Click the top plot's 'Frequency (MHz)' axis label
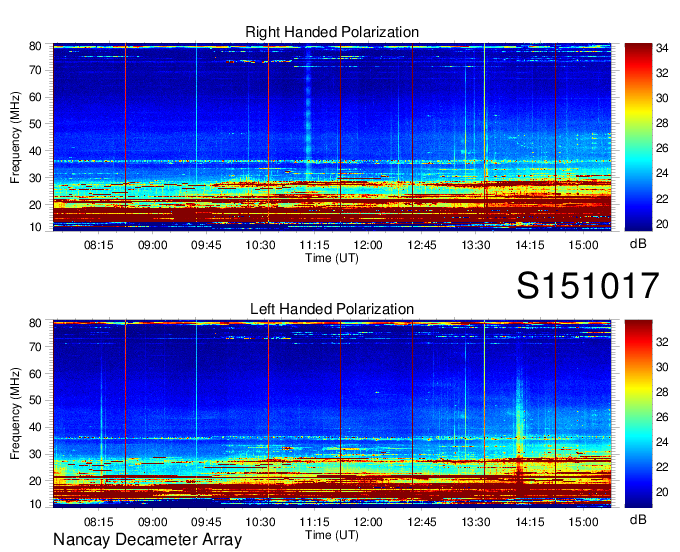 coord(15,137)
